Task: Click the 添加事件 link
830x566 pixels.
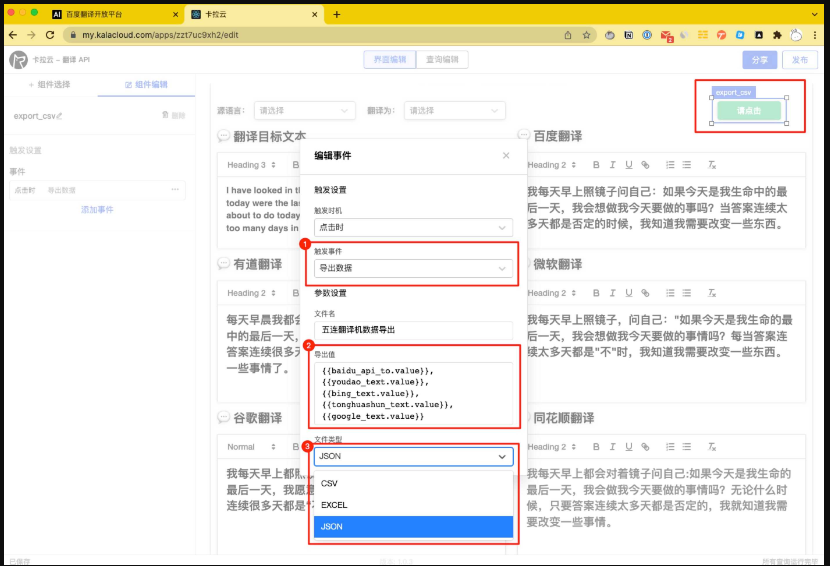Action: 97,210
